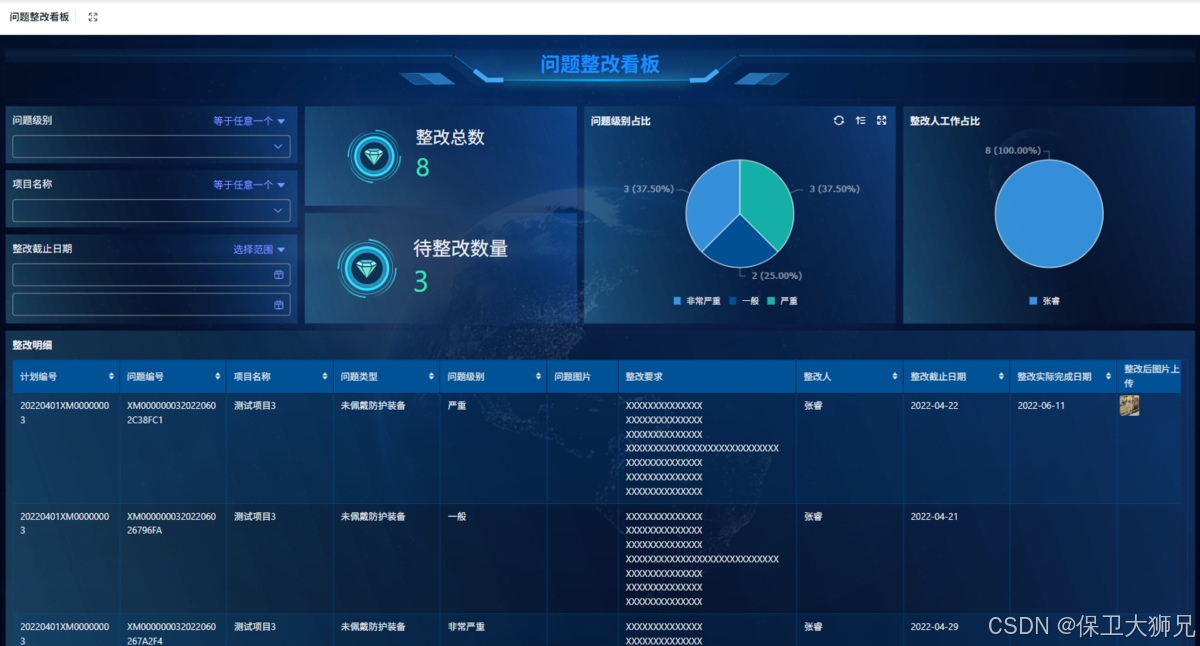
Task: Toggle the 非常严重 legend item
Action: pos(696,301)
